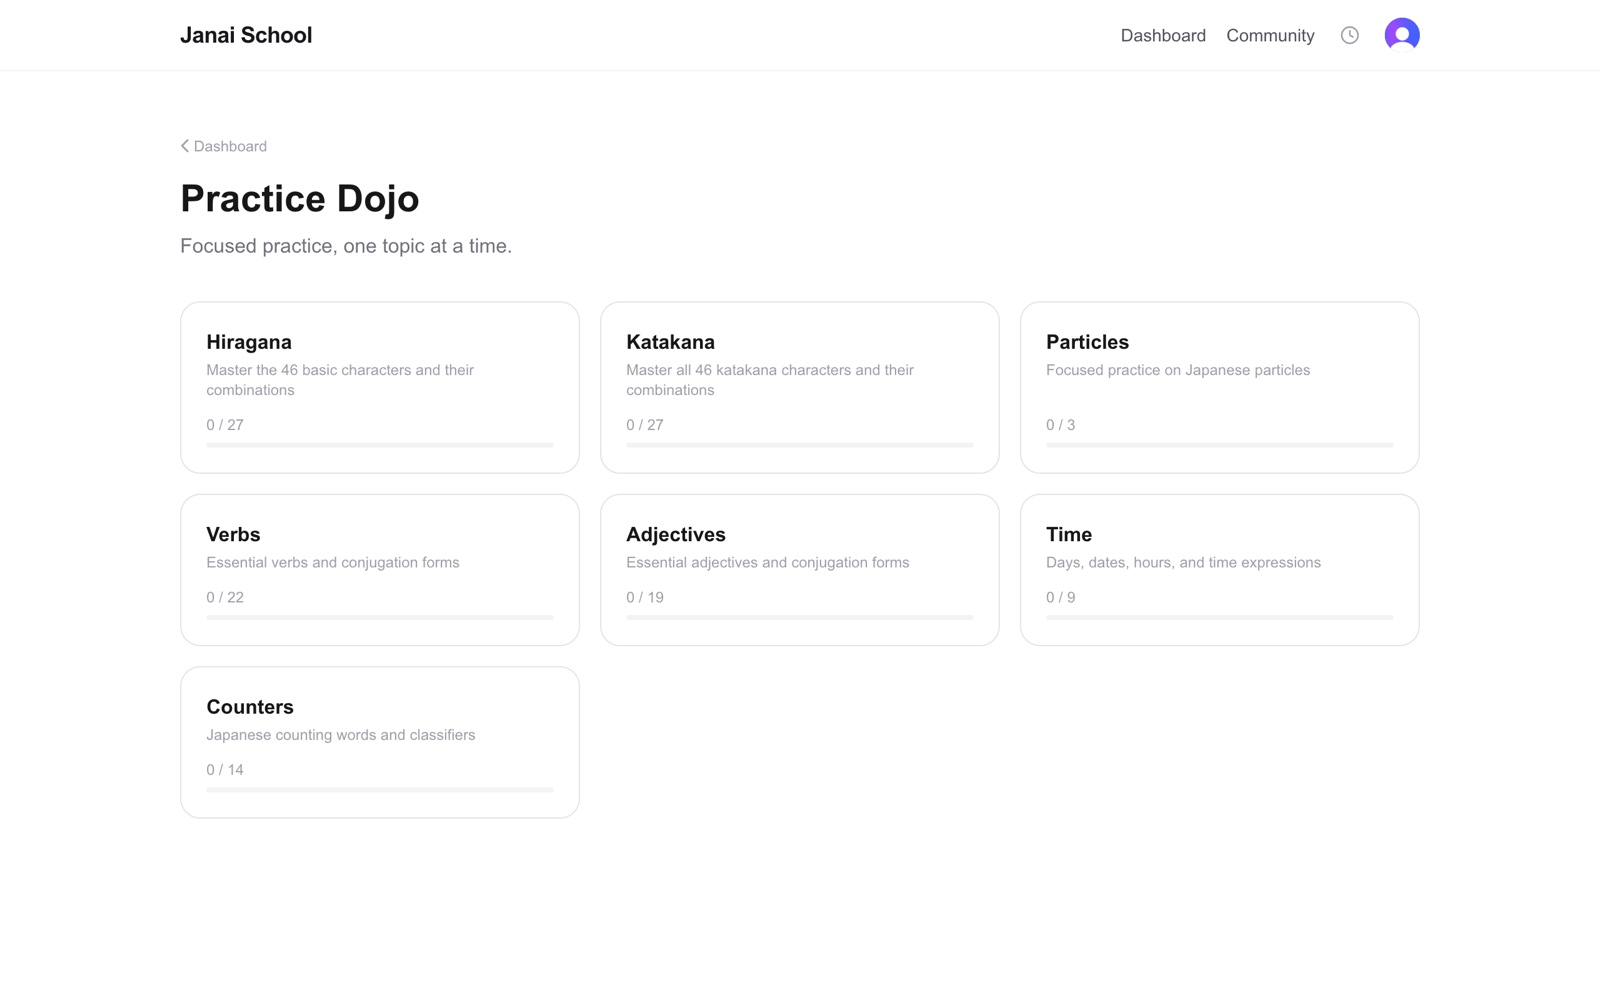The height and width of the screenshot is (1000, 1600).
Task: Click the Hiragana progress bar
Action: click(x=380, y=445)
